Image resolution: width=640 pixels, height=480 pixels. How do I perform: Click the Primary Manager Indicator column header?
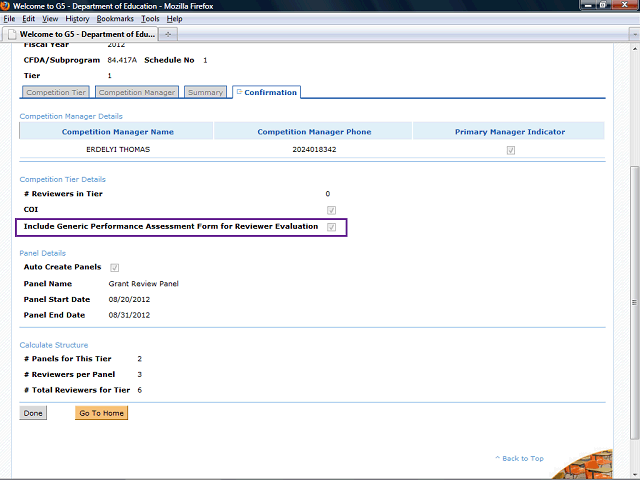[x=510, y=132]
